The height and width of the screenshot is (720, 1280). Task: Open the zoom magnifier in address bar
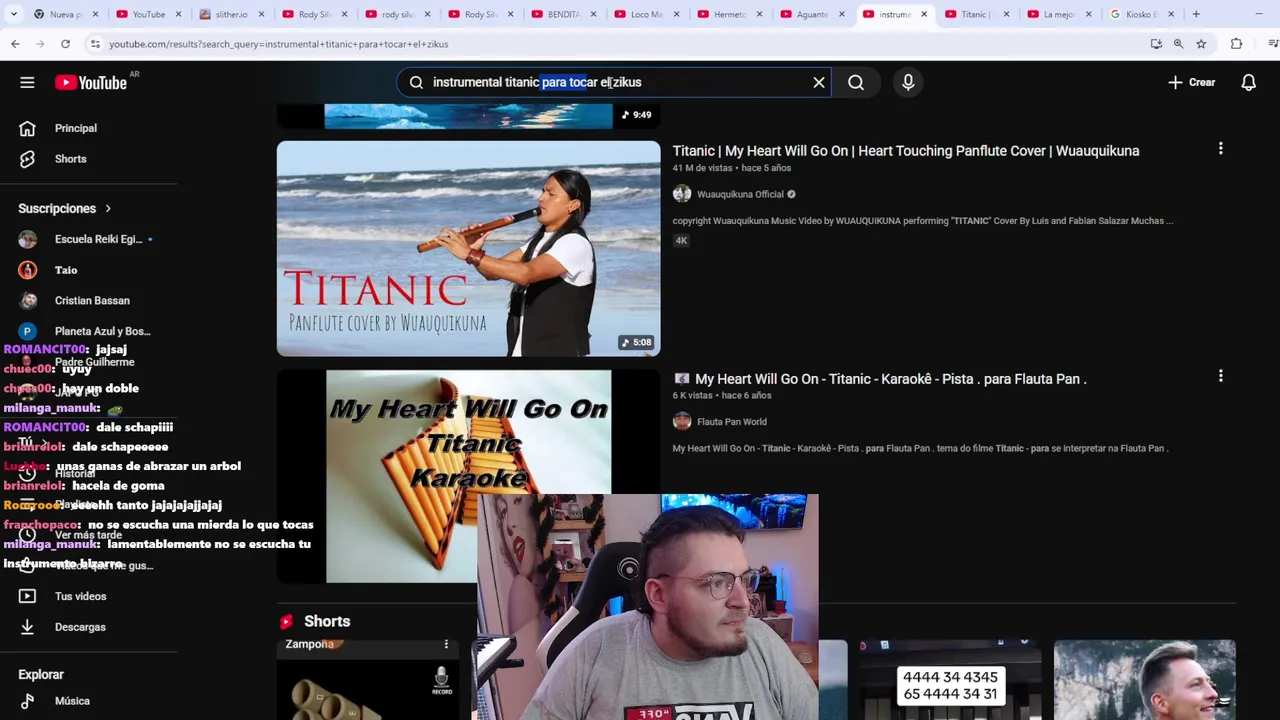(x=1178, y=44)
